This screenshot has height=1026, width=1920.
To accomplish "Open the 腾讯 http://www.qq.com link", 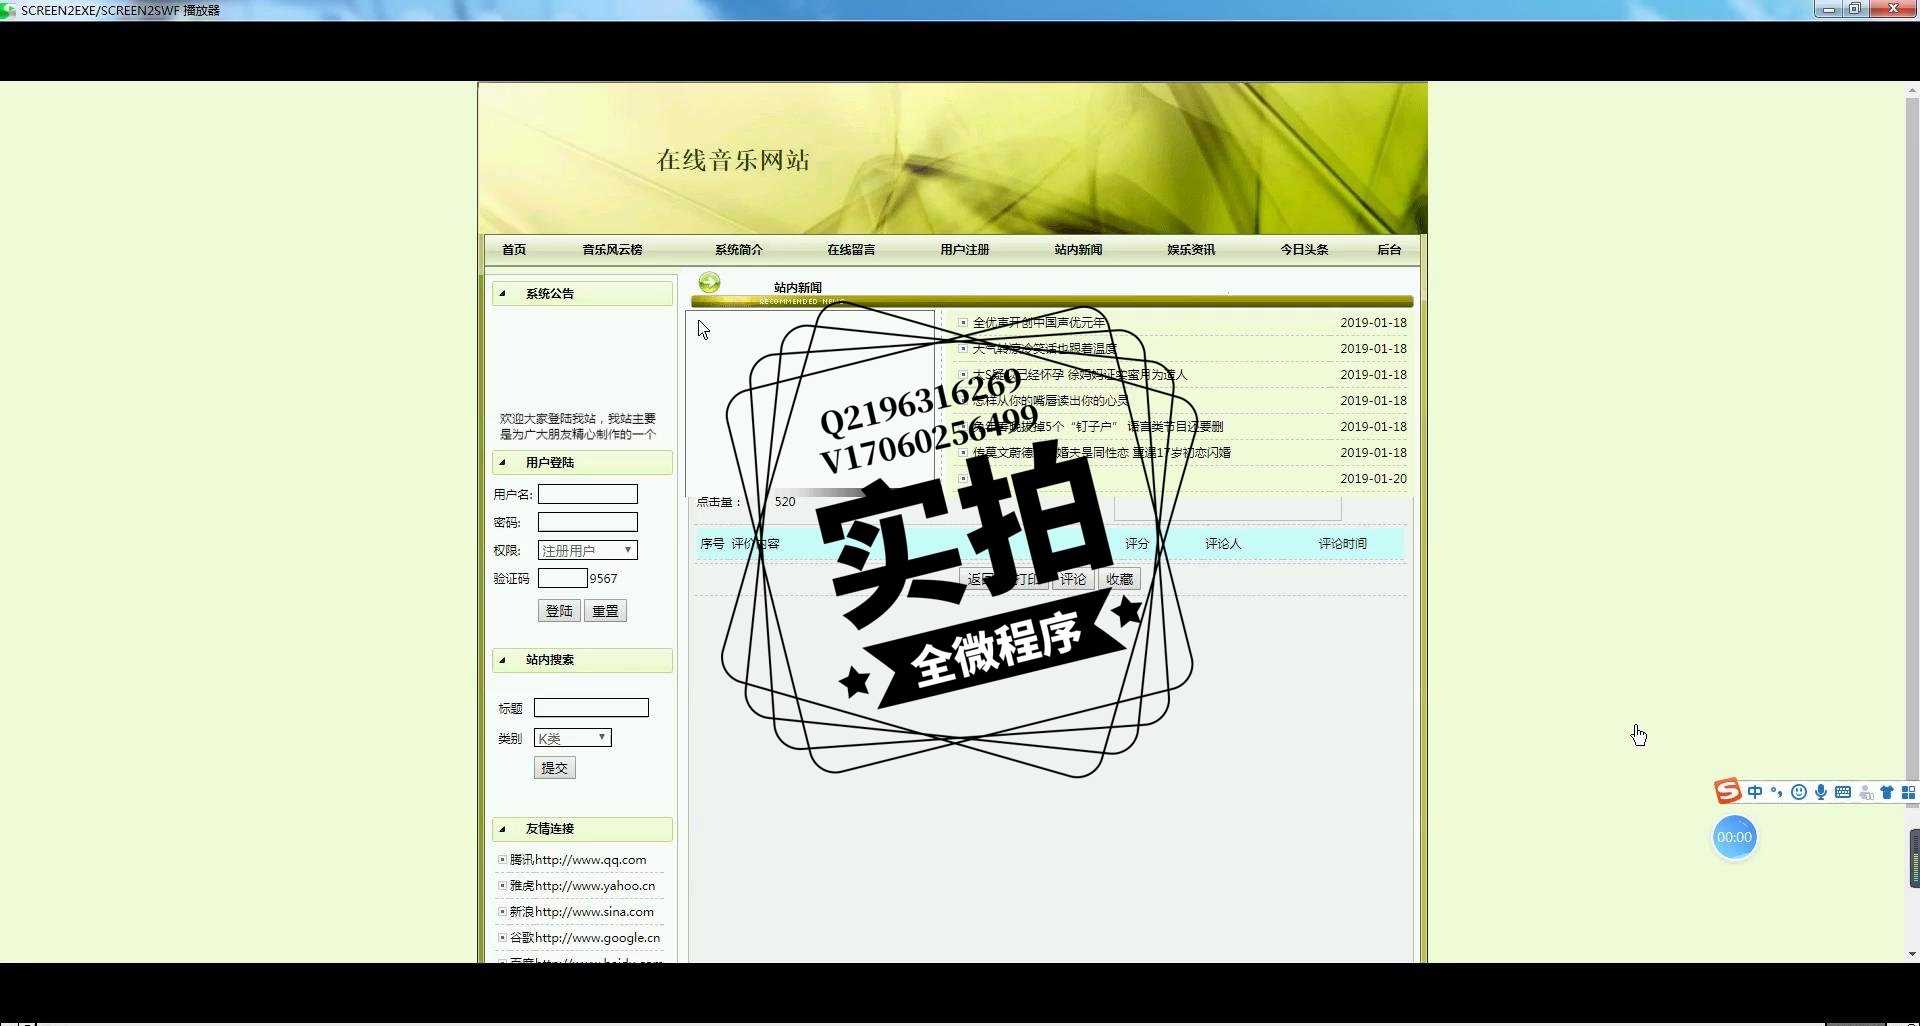I will [x=578, y=860].
